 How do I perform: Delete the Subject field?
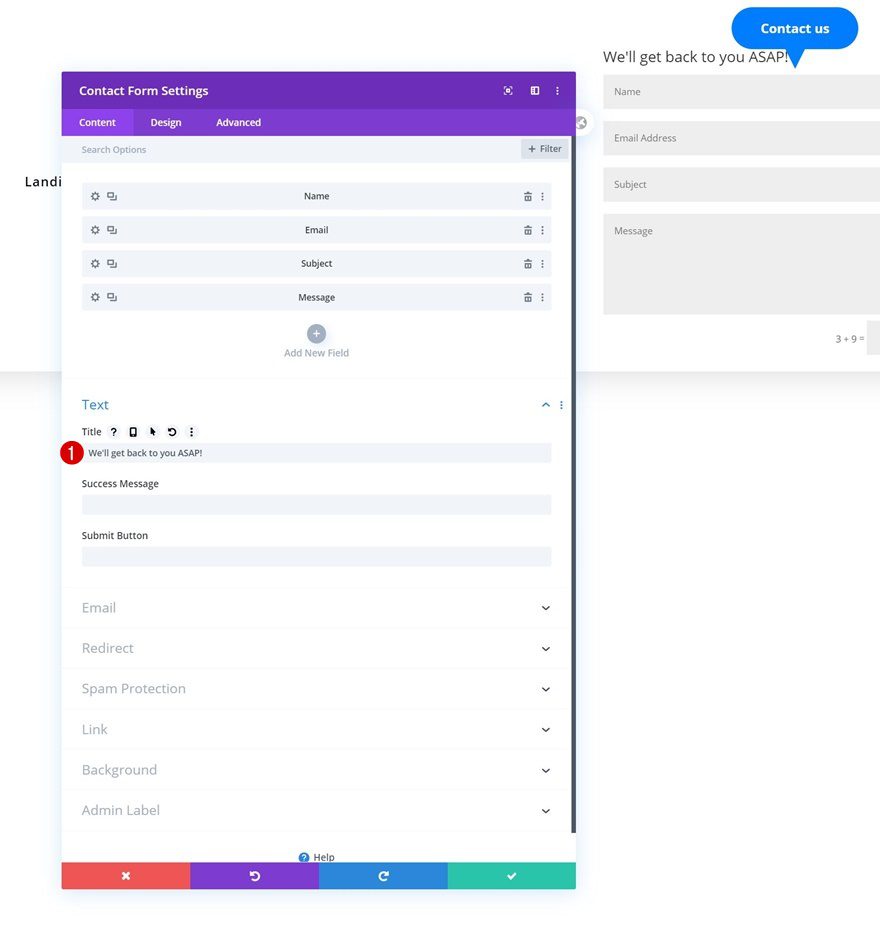(x=527, y=263)
